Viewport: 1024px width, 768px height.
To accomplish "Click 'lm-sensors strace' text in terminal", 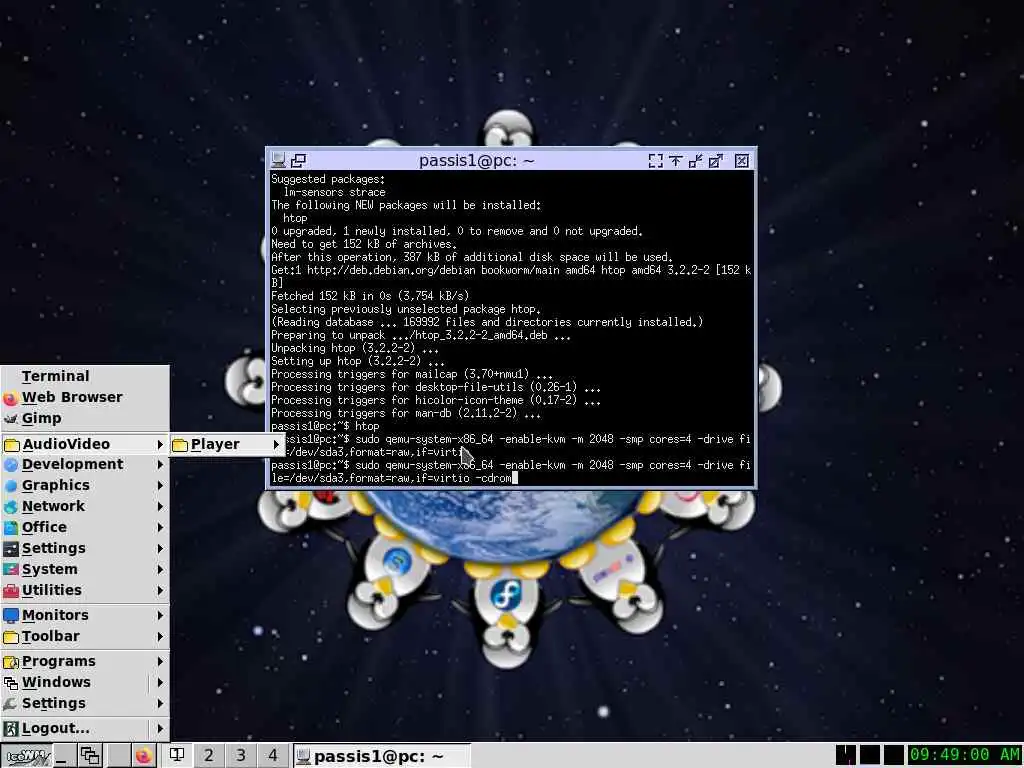I will pos(334,192).
